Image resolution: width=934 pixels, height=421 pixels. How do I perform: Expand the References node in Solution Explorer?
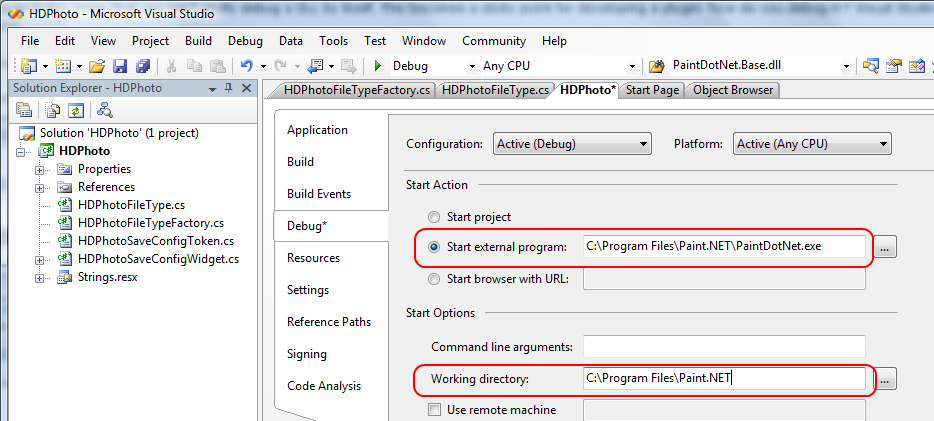[x=40, y=188]
